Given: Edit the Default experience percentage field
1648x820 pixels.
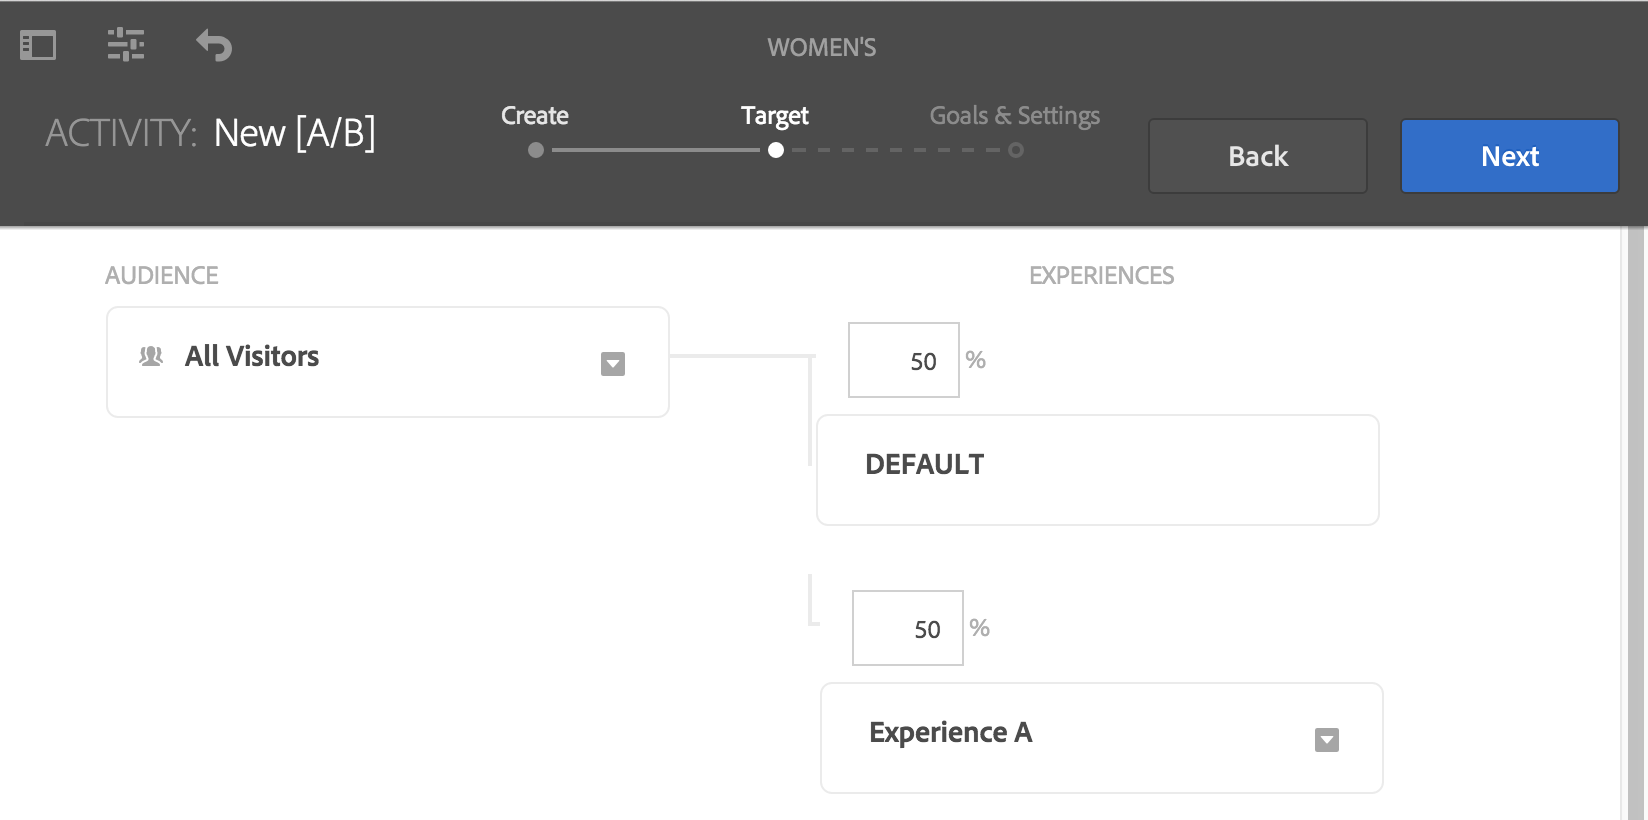Looking at the screenshot, I should 904,360.
